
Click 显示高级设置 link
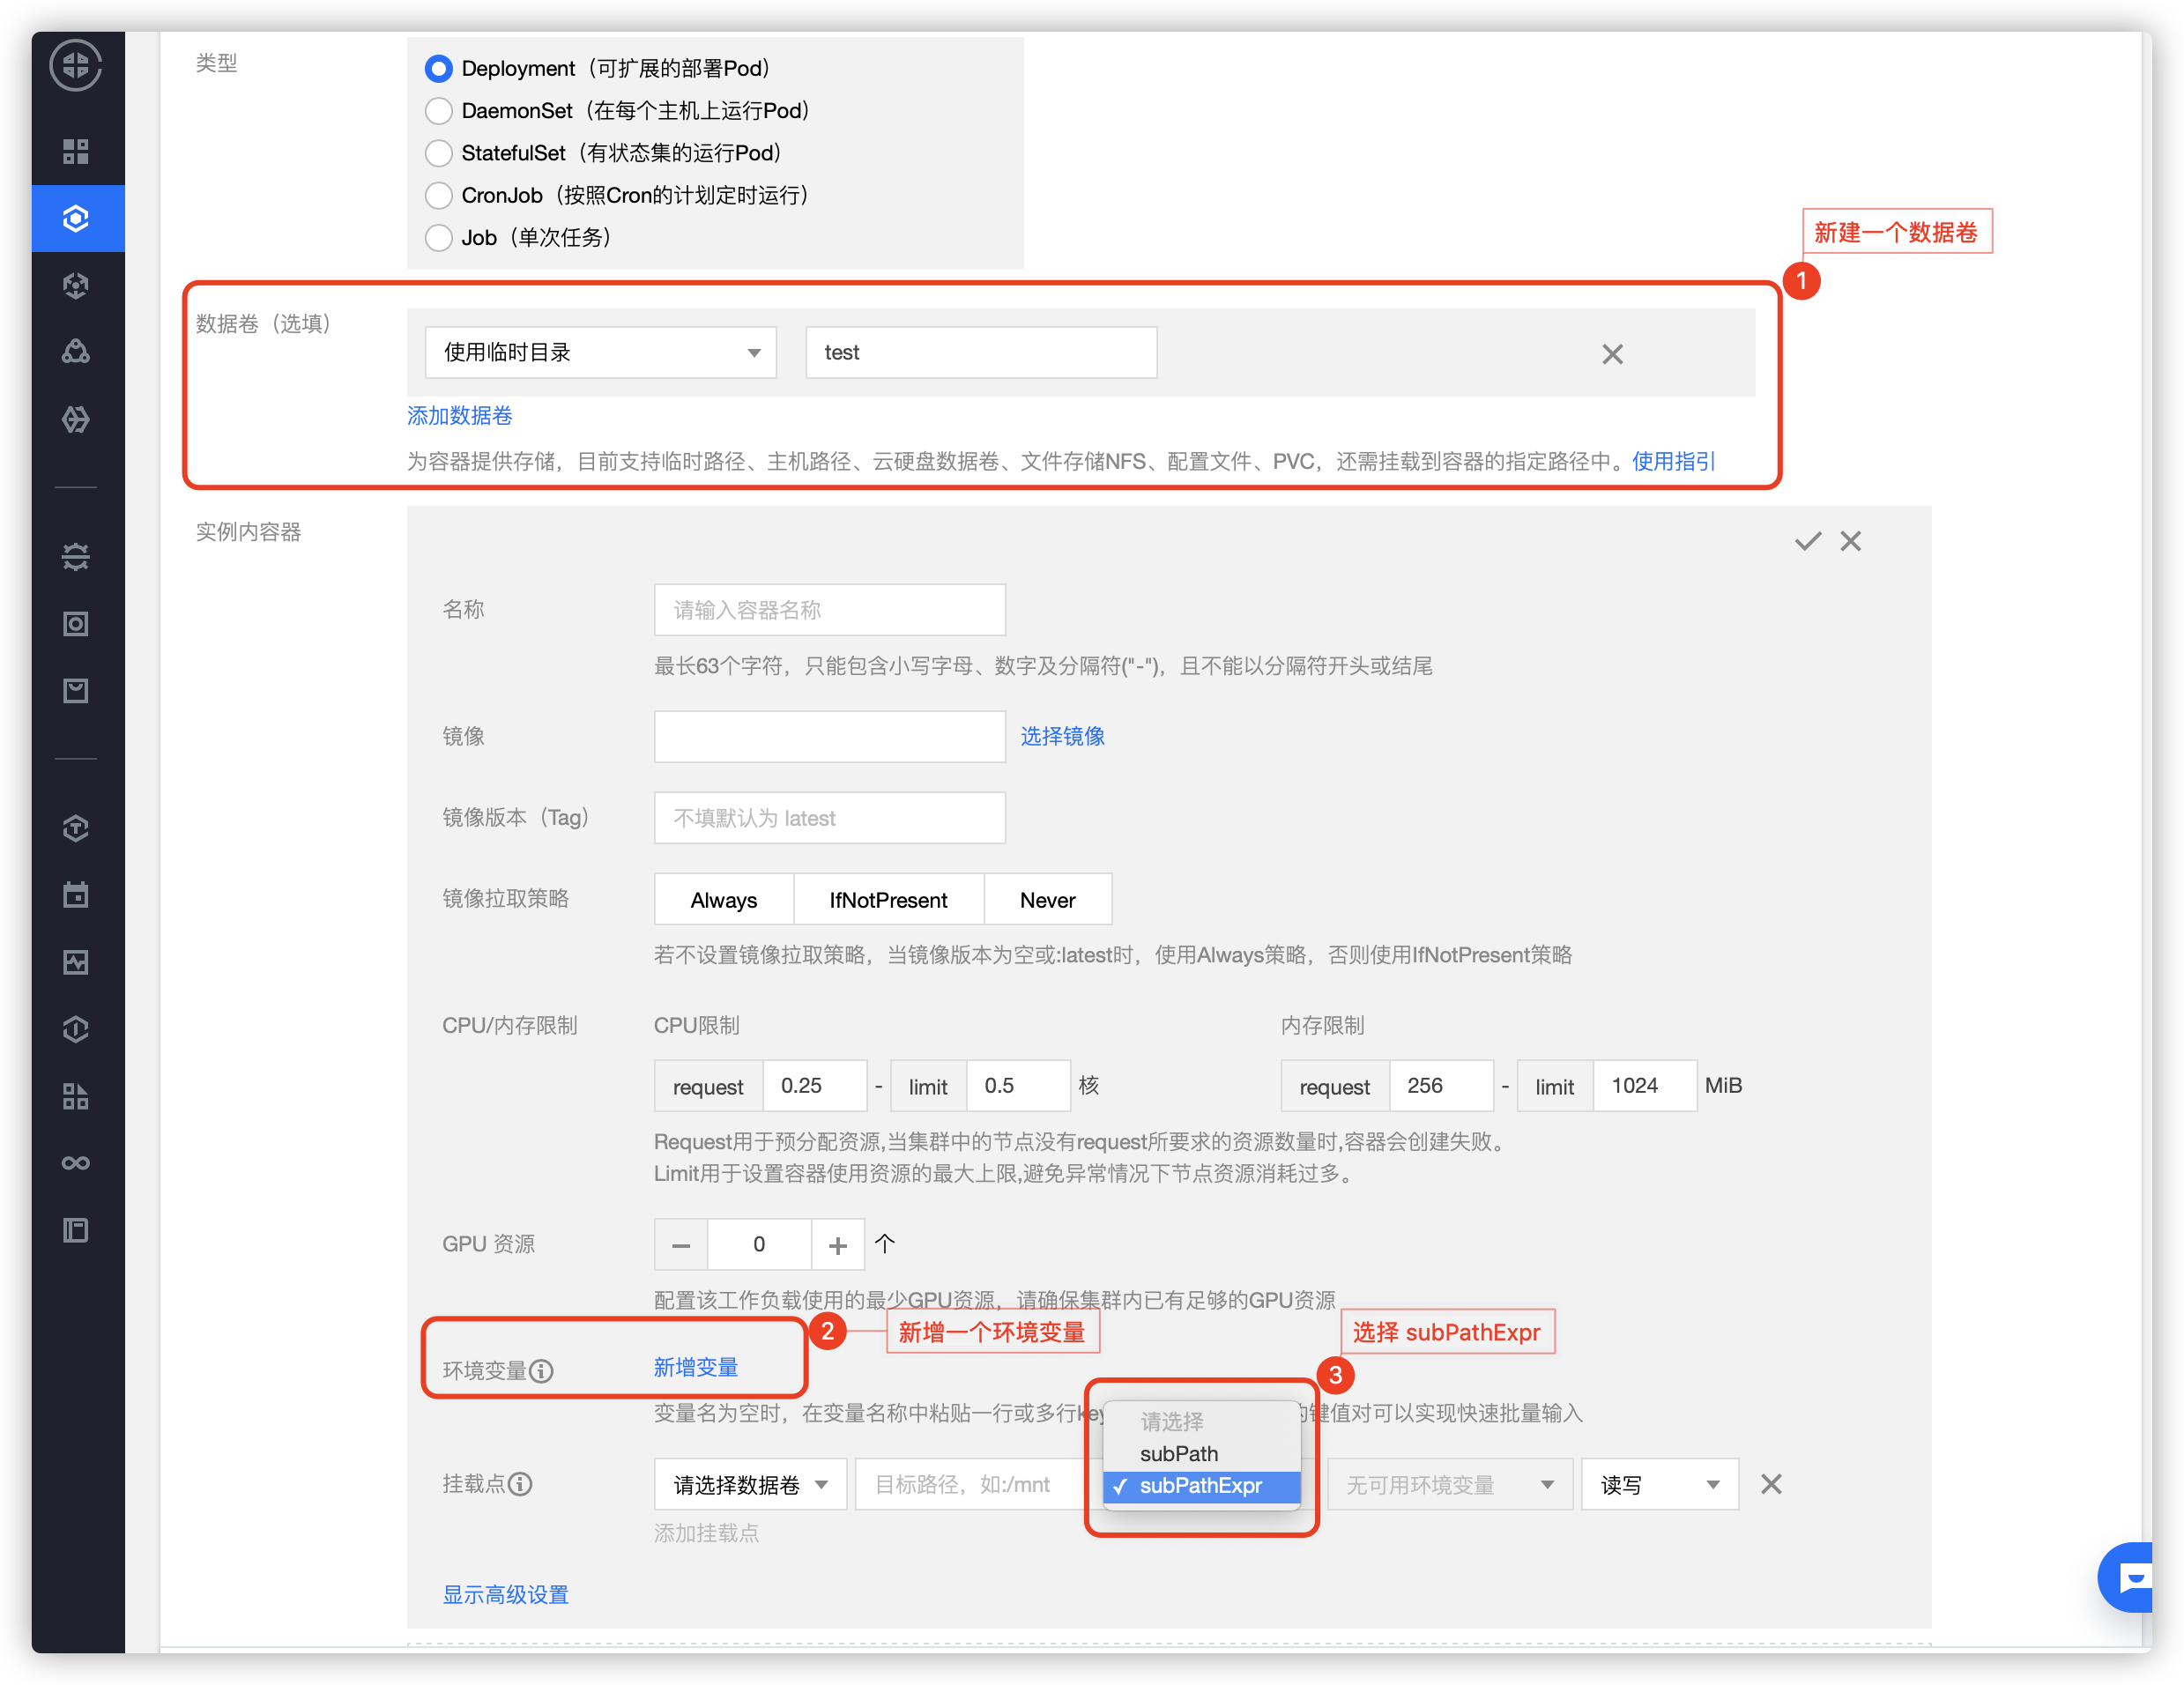click(505, 1594)
